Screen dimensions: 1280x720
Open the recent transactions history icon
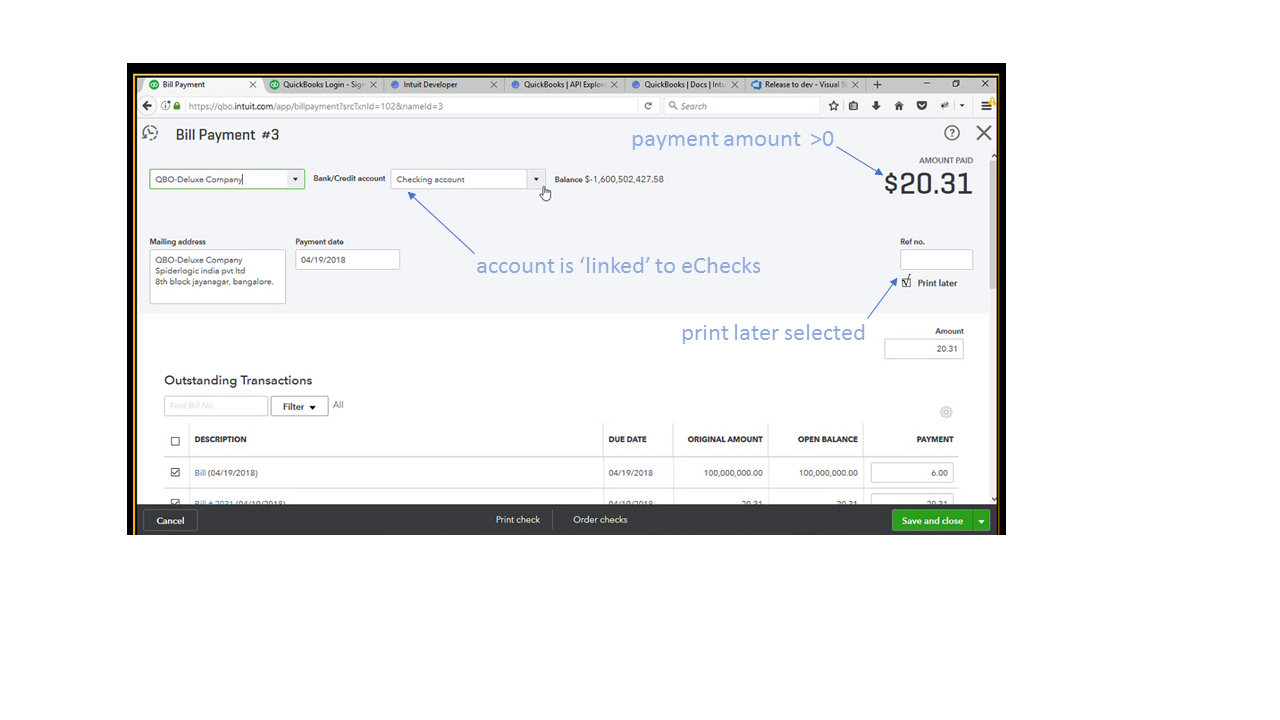click(150, 133)
